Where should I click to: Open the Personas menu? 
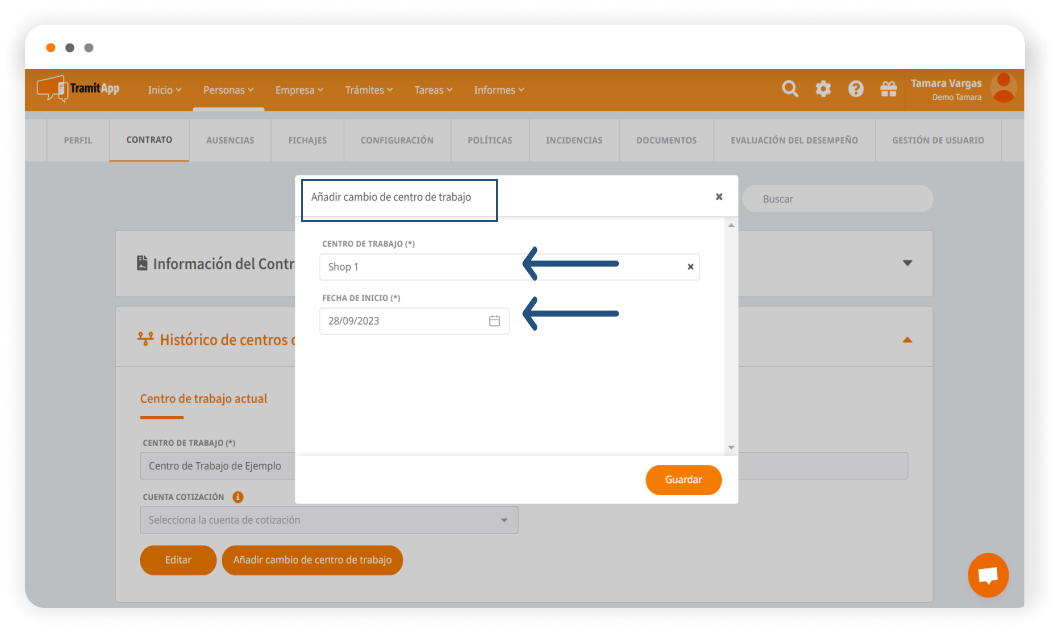click(x=228, y=90)
